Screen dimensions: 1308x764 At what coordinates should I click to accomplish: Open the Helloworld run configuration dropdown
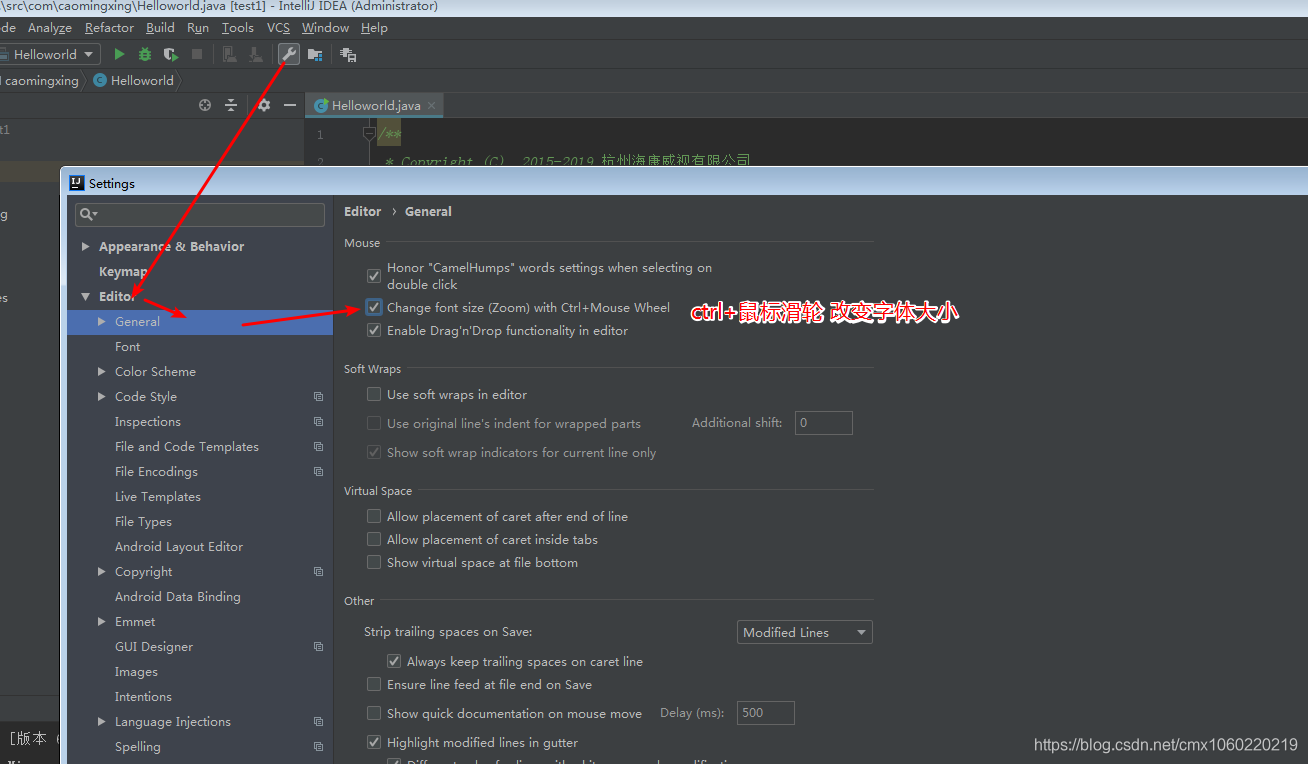[48, 54]
